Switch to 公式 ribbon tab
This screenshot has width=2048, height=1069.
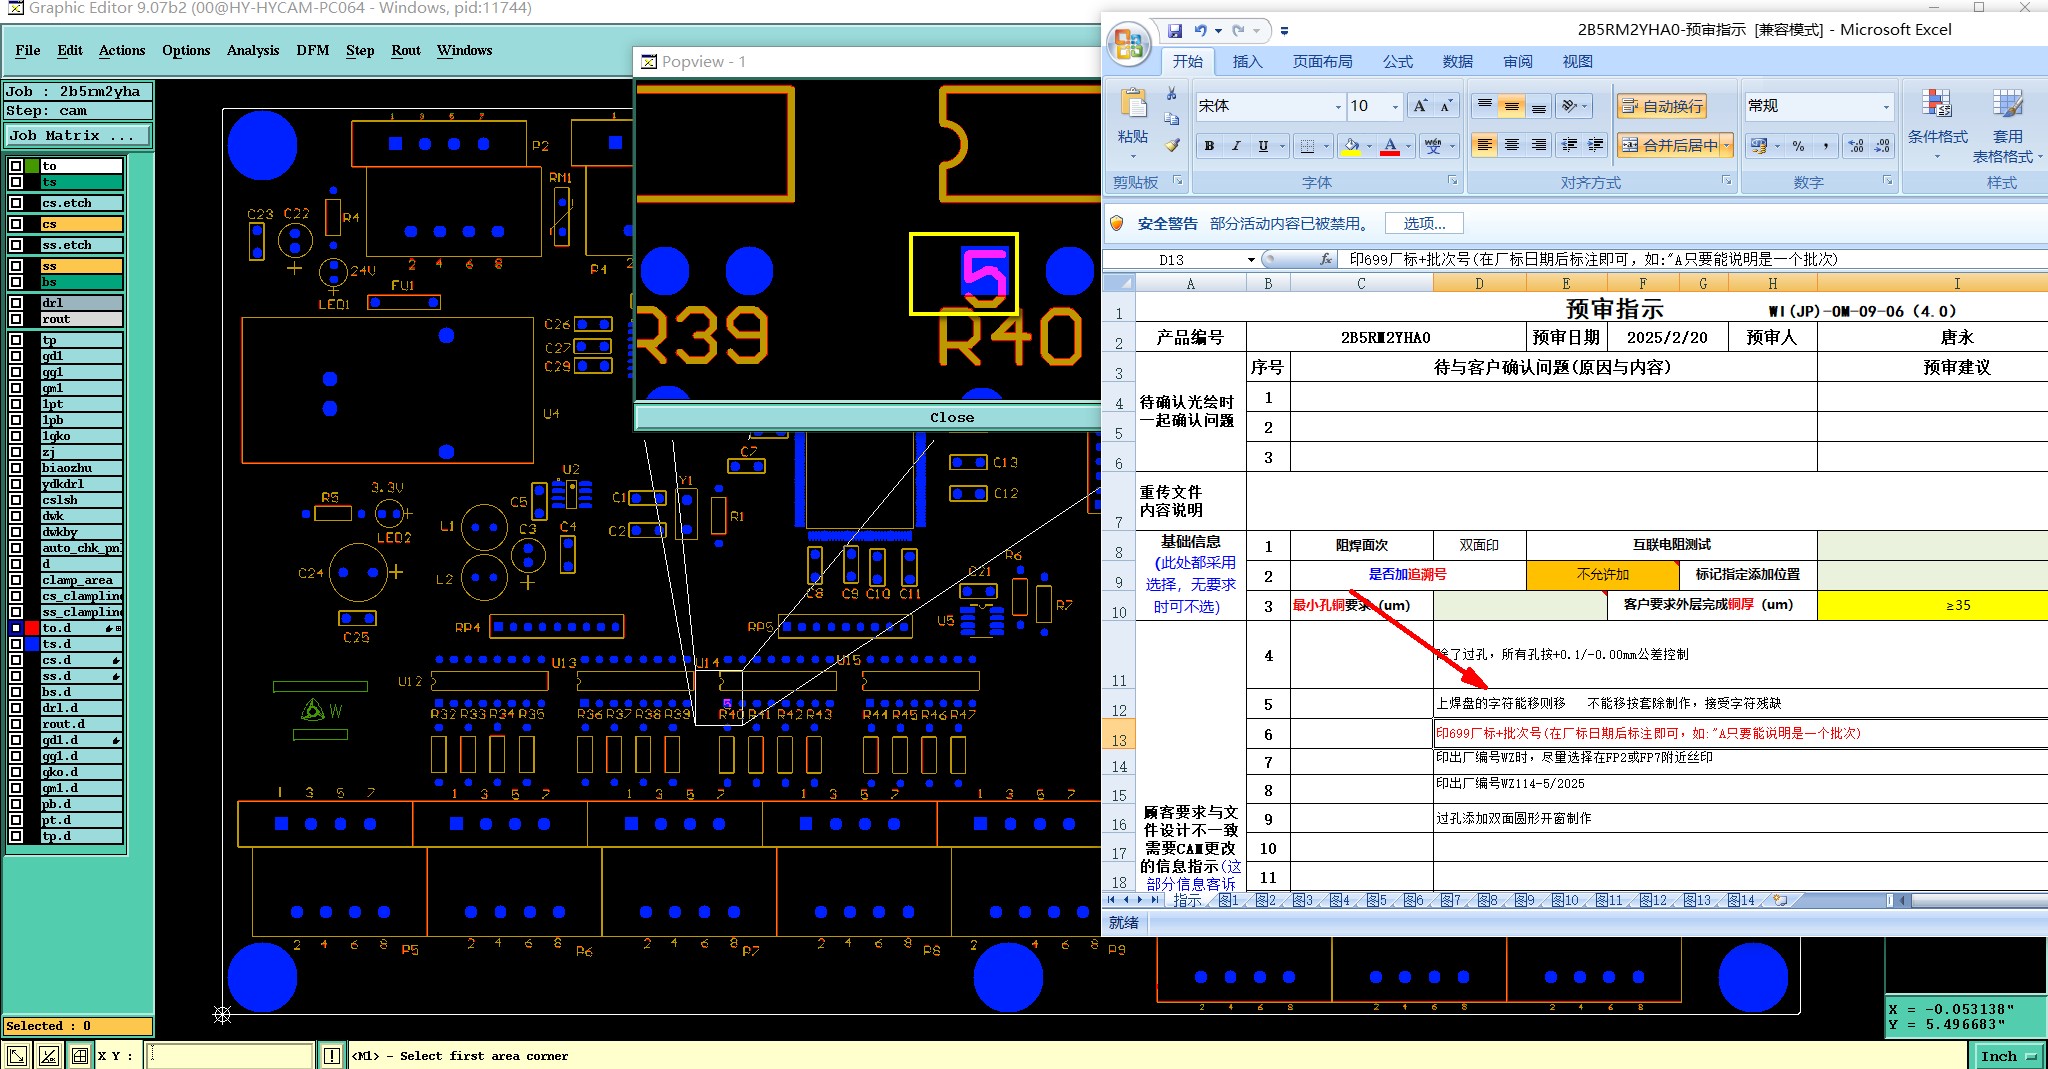(1397, 62)
